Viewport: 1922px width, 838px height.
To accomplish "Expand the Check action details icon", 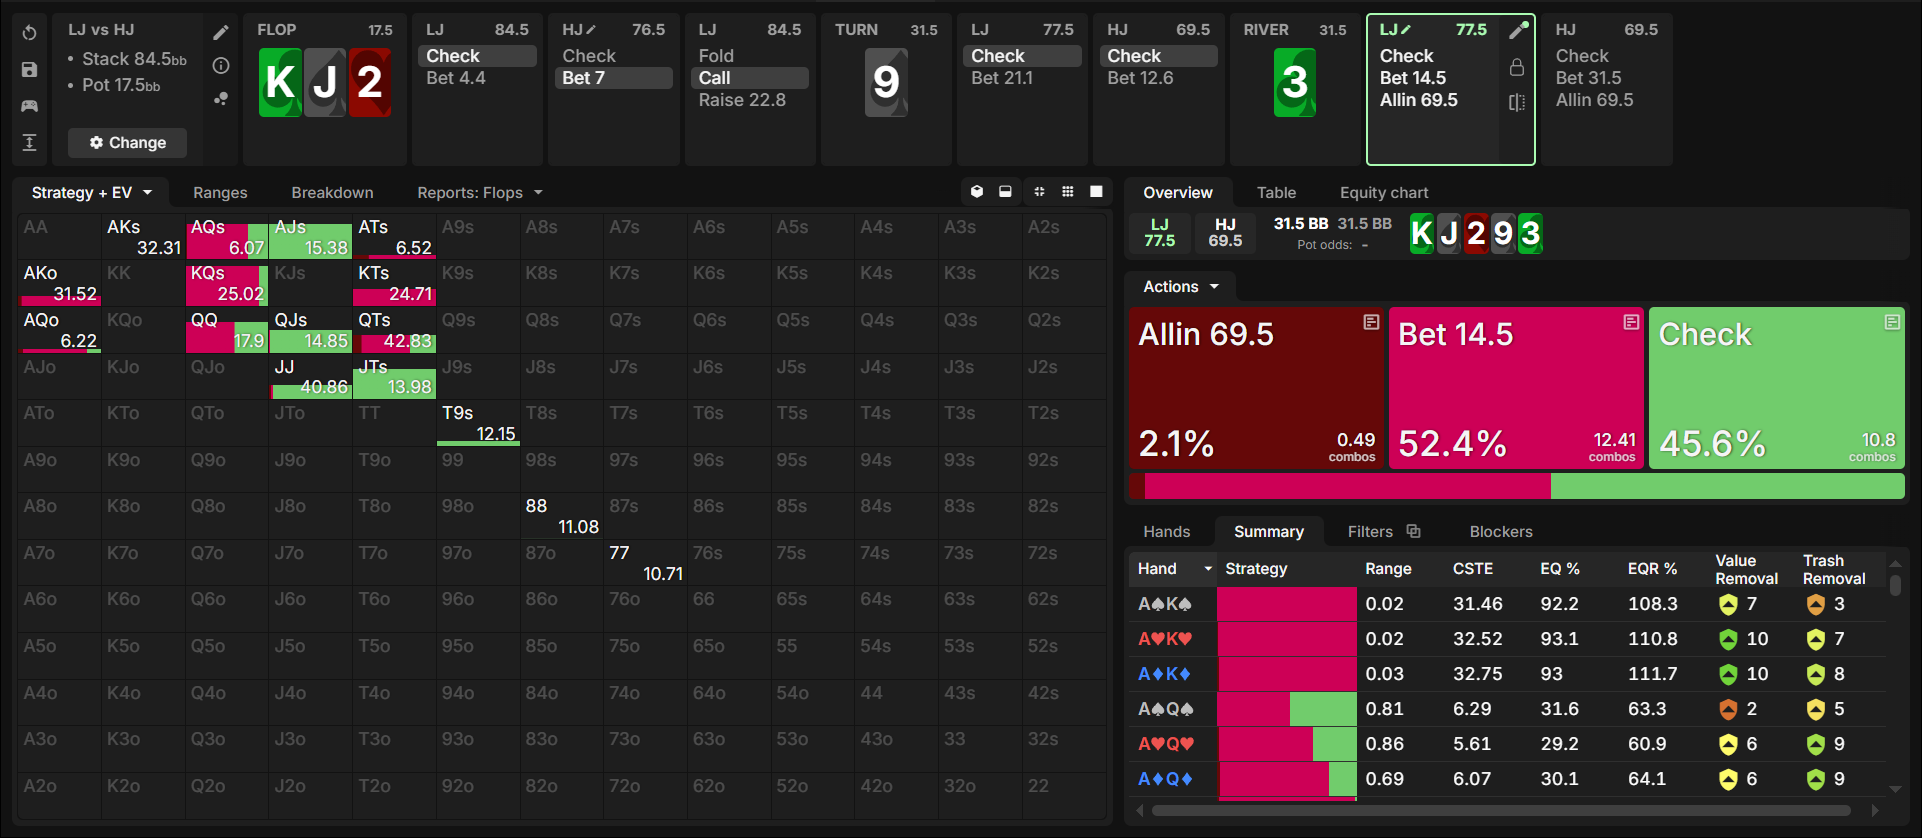I will point(1892,322).
